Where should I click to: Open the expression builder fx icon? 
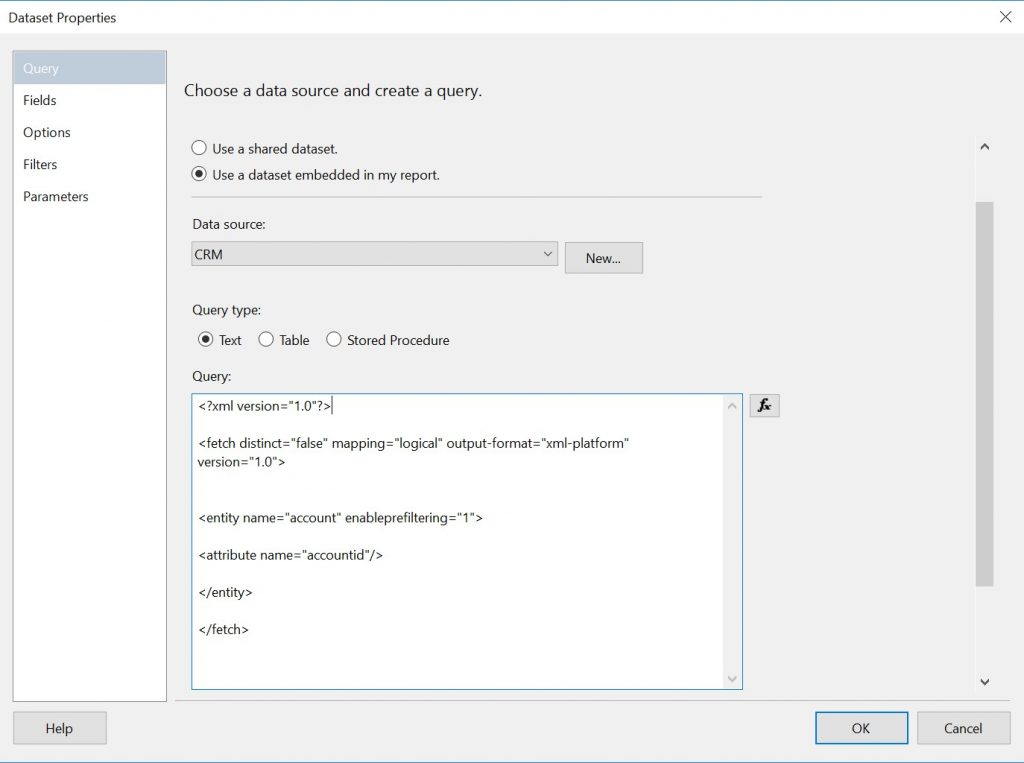click(764, 405)
